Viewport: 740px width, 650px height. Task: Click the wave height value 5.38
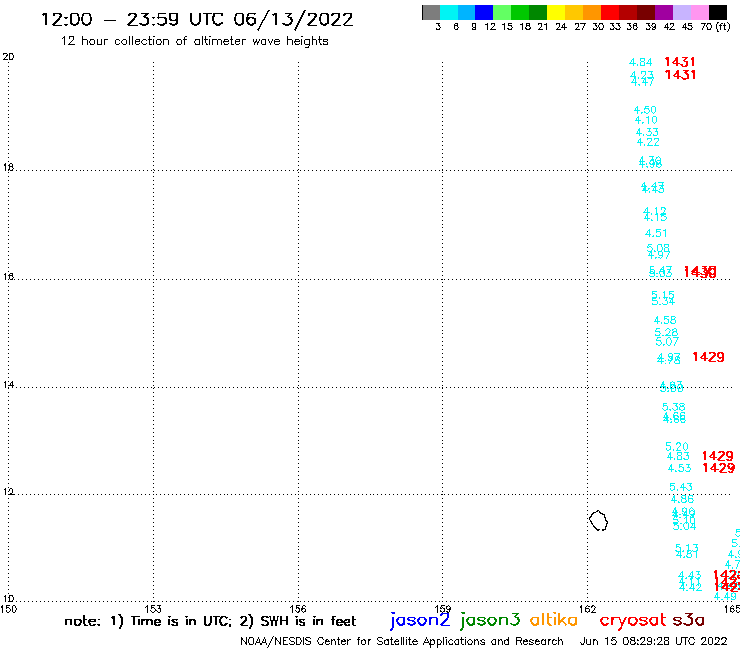click(x=673, y=407)
